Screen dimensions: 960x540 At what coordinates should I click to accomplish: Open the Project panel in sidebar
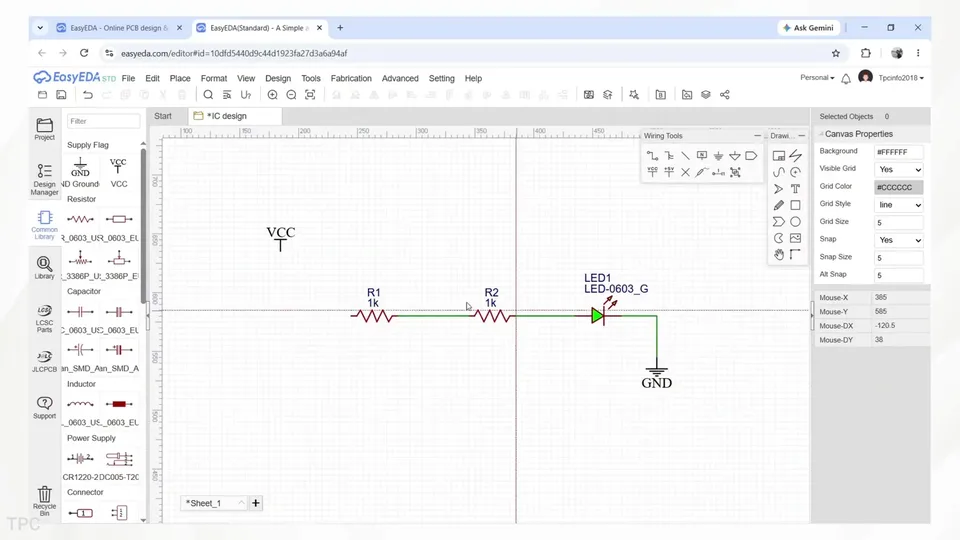point(44,129)
